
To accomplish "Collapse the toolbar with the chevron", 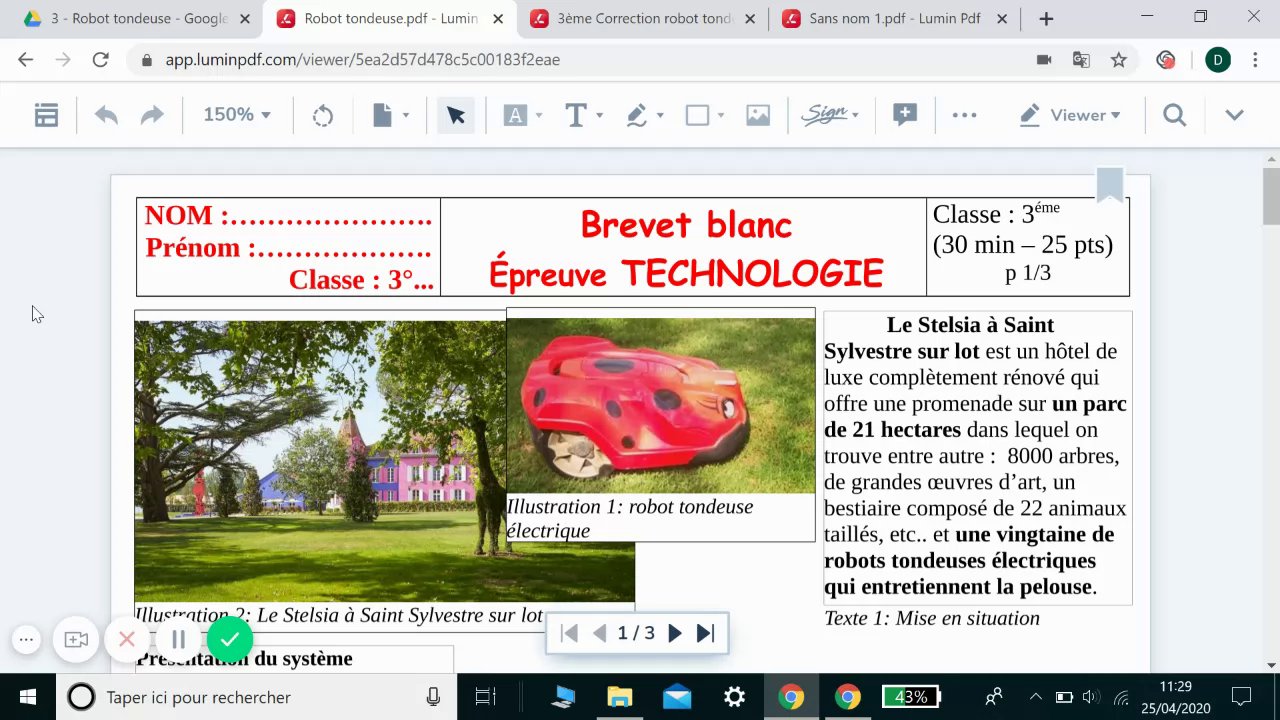I will point(1234,115).
